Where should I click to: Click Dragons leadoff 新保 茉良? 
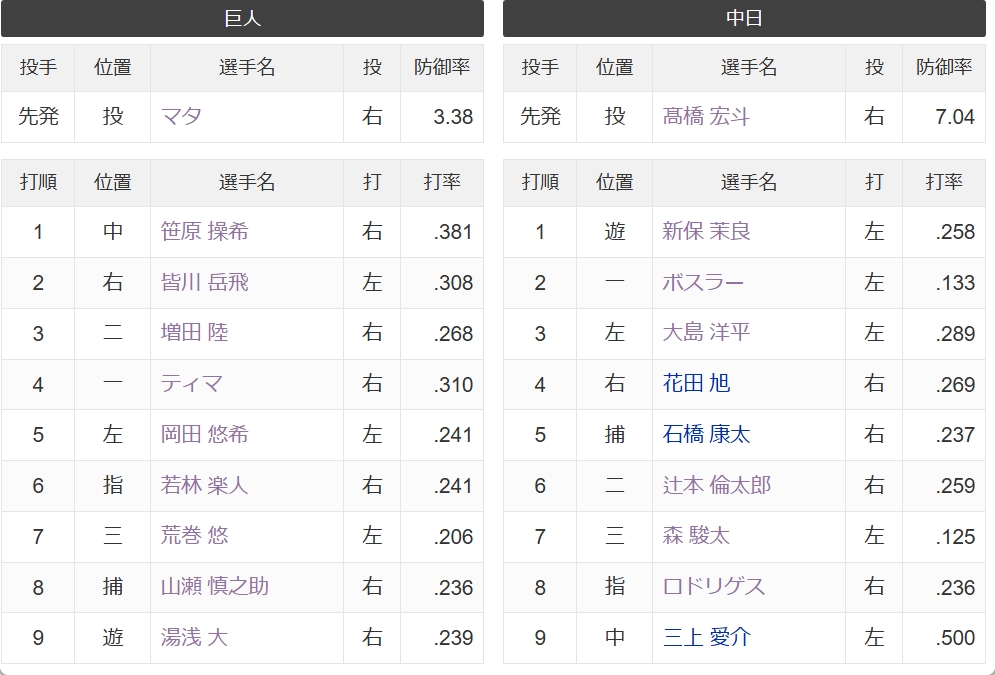pyautogui.click(x=706, y=232)
